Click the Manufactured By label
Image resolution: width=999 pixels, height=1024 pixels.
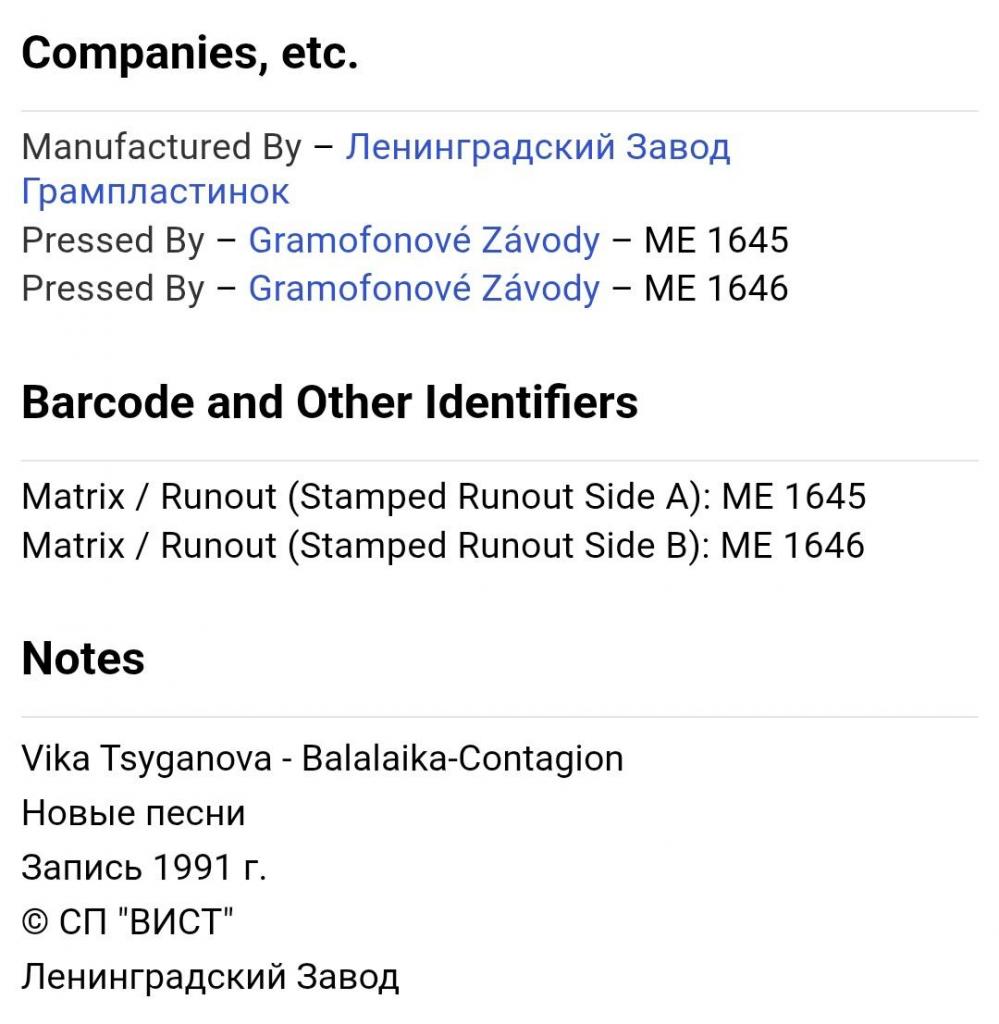[161, 148]
